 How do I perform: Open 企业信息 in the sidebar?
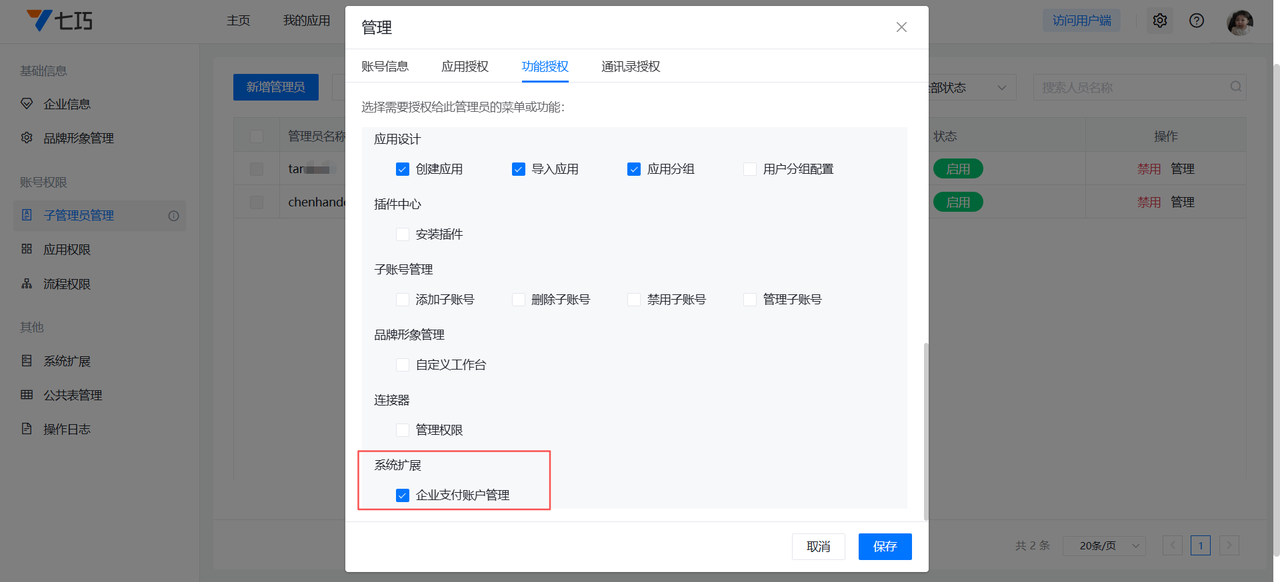pos(66,104)
